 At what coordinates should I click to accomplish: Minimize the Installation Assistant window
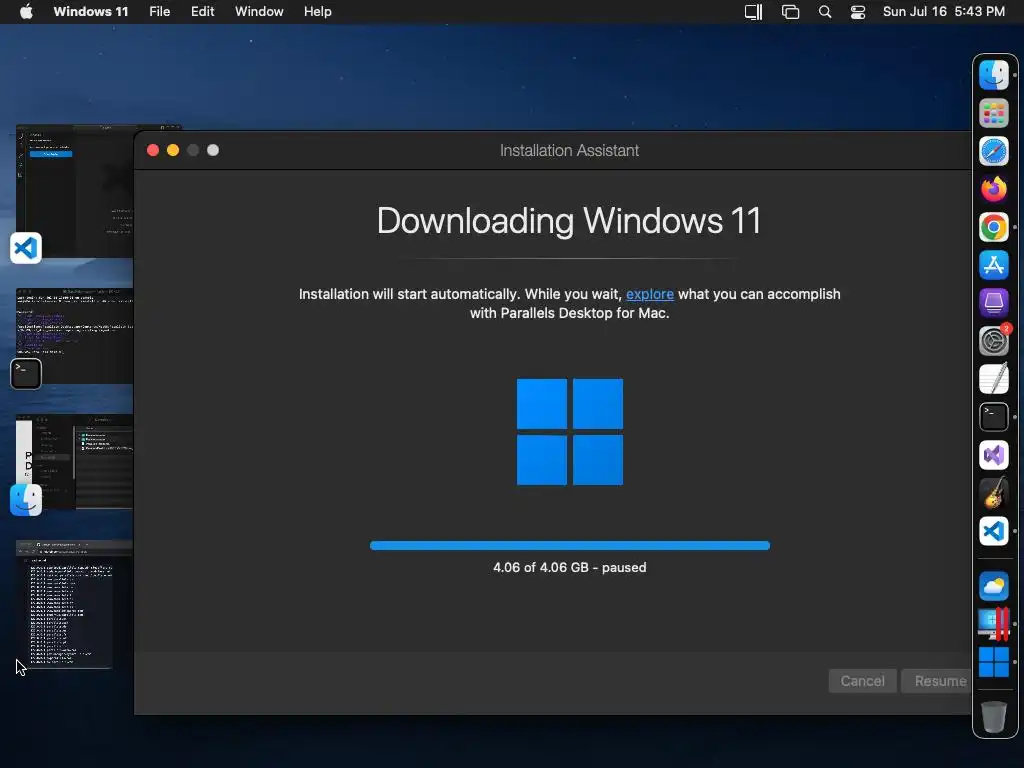pos(173,150)
